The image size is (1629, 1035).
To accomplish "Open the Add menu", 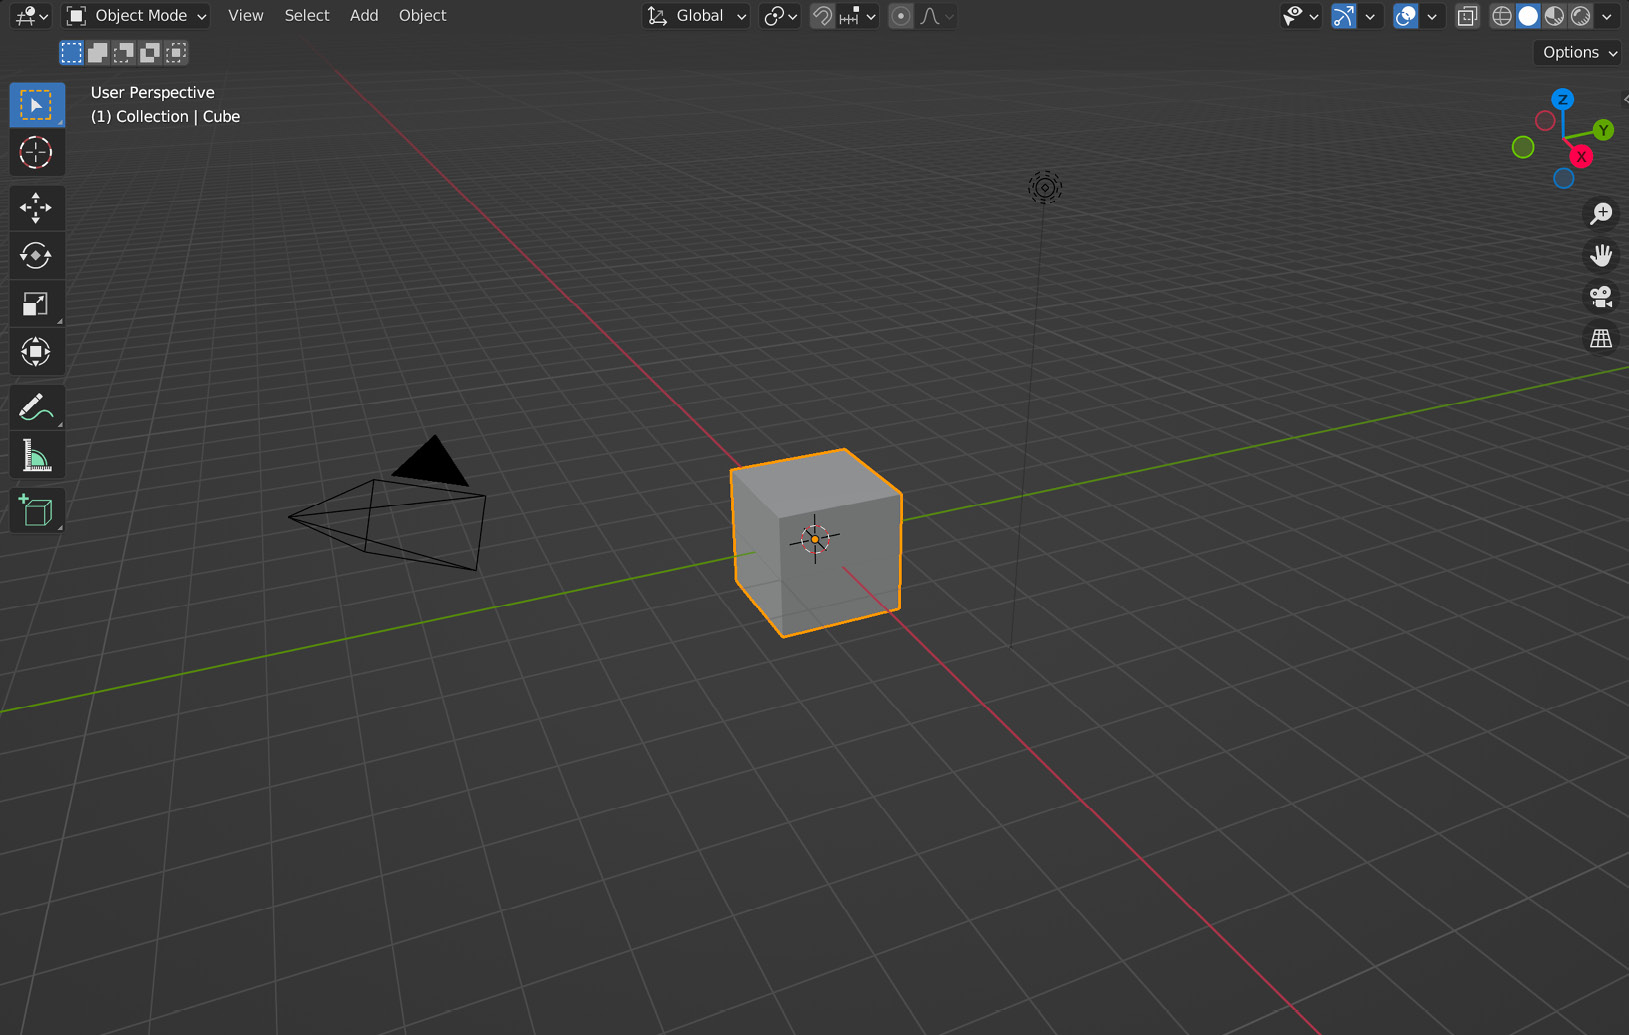I will tap(363, 15).
